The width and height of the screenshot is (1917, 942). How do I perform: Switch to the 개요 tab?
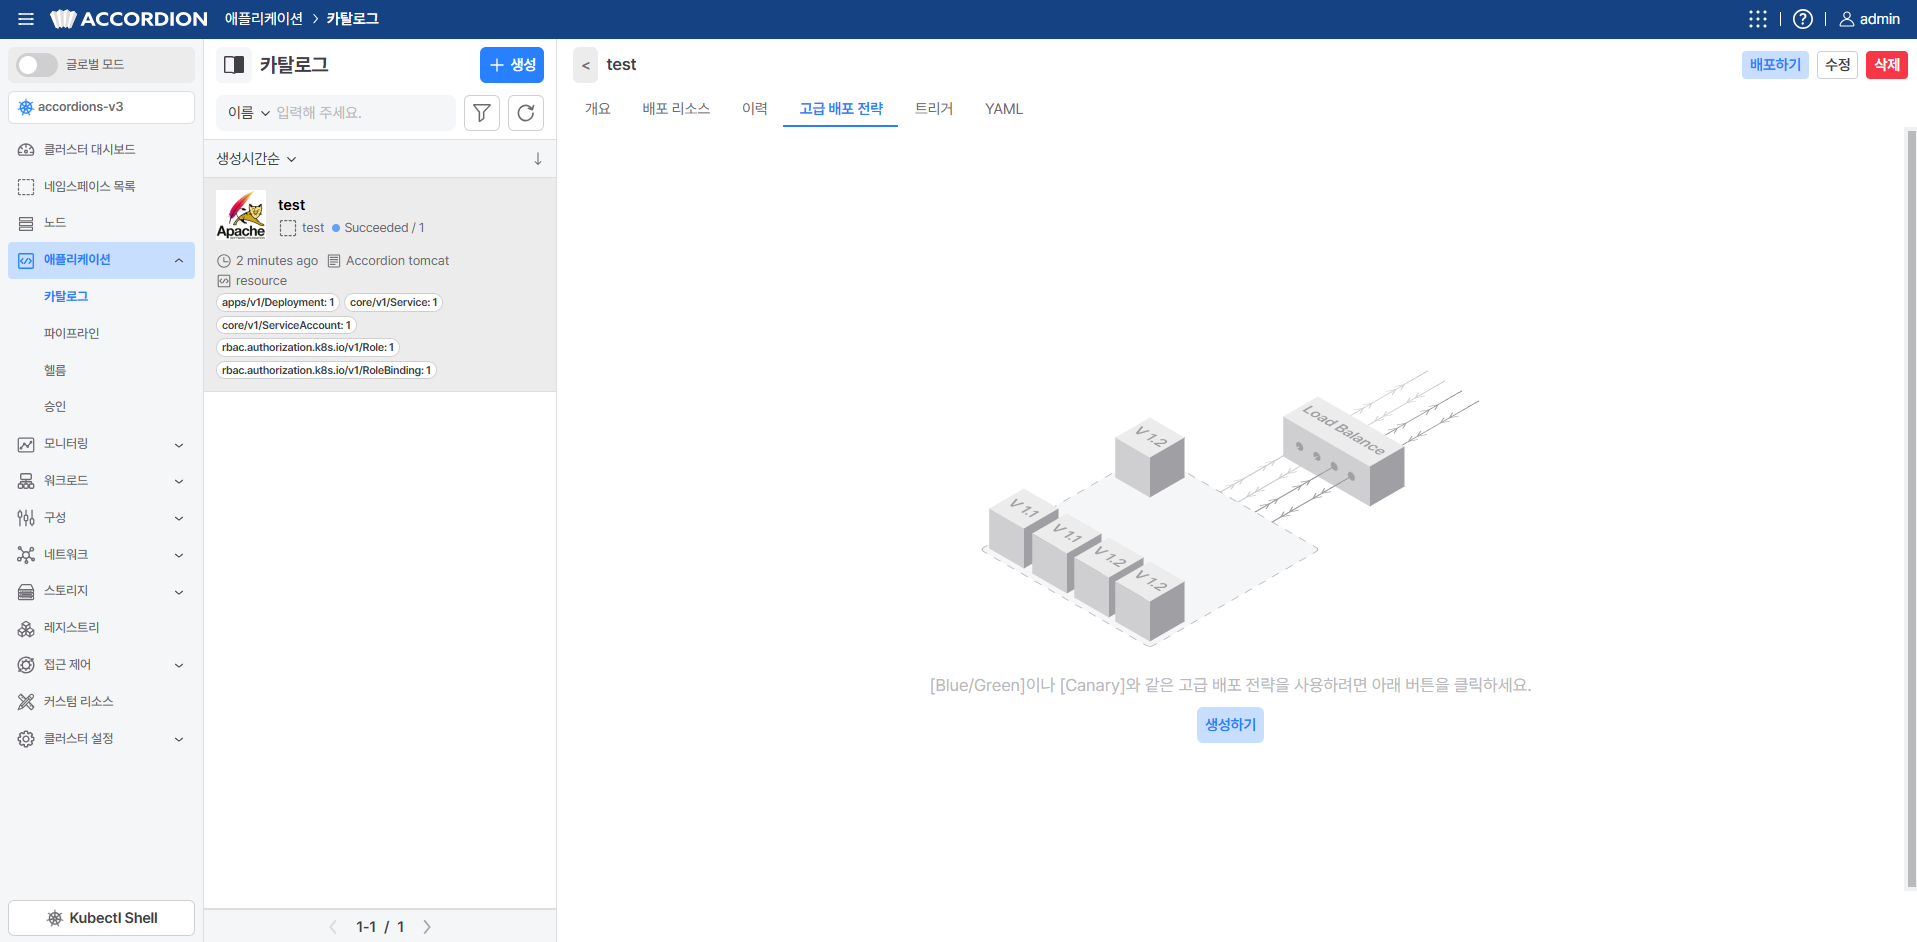(597, 109)
